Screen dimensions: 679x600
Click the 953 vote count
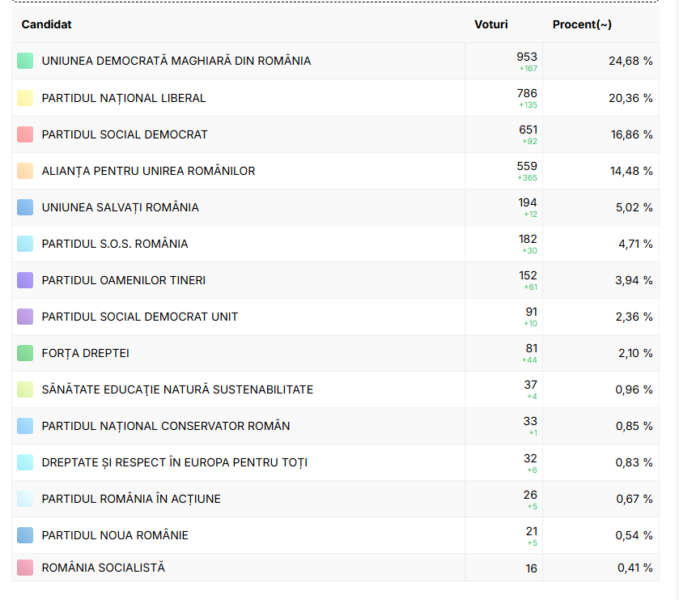point(526,57)
